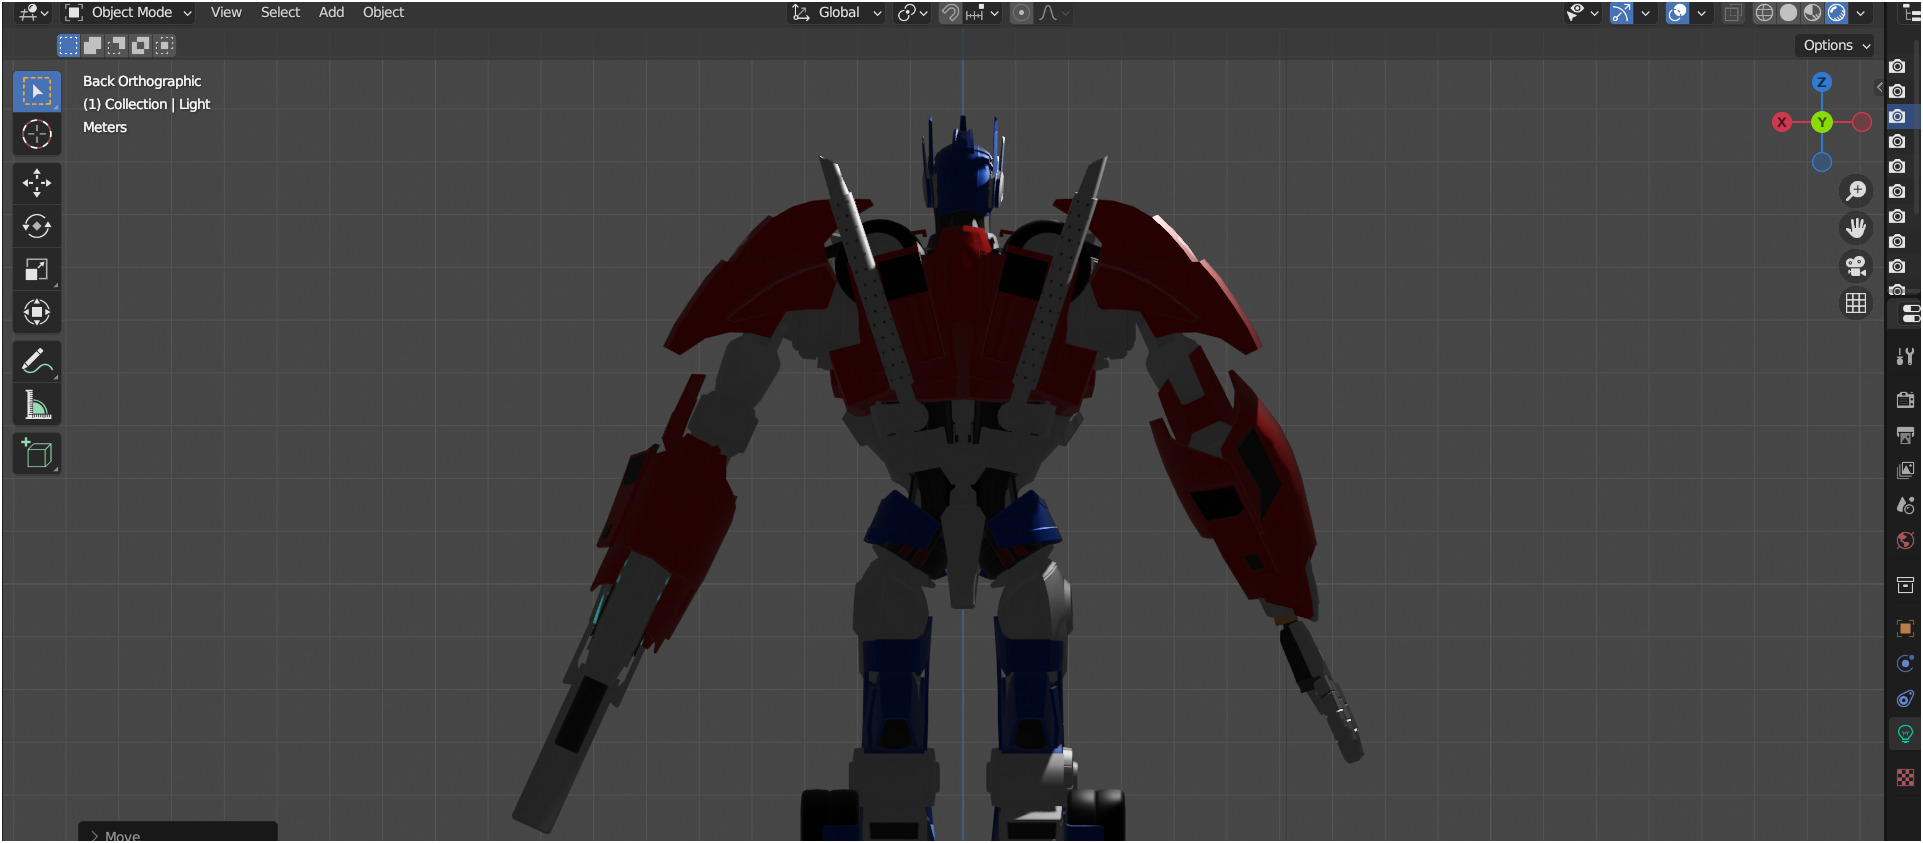Toggle viewport overlays button
Image resolution: width=1923 pixels, height=843 pixels.
click(1678, 13)
